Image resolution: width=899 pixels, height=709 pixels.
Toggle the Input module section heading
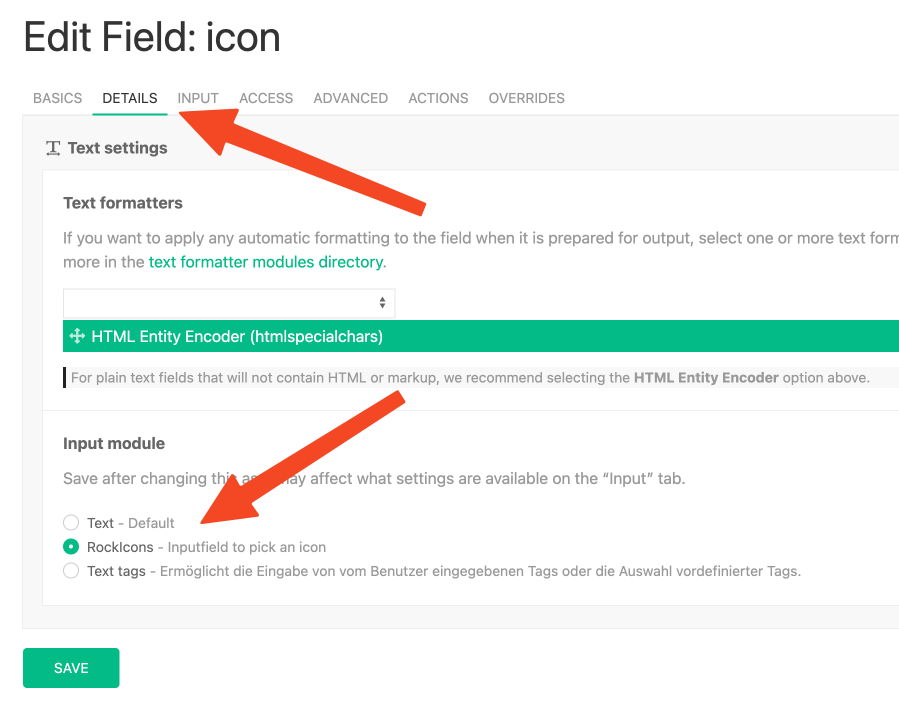[x=114, y=443]
